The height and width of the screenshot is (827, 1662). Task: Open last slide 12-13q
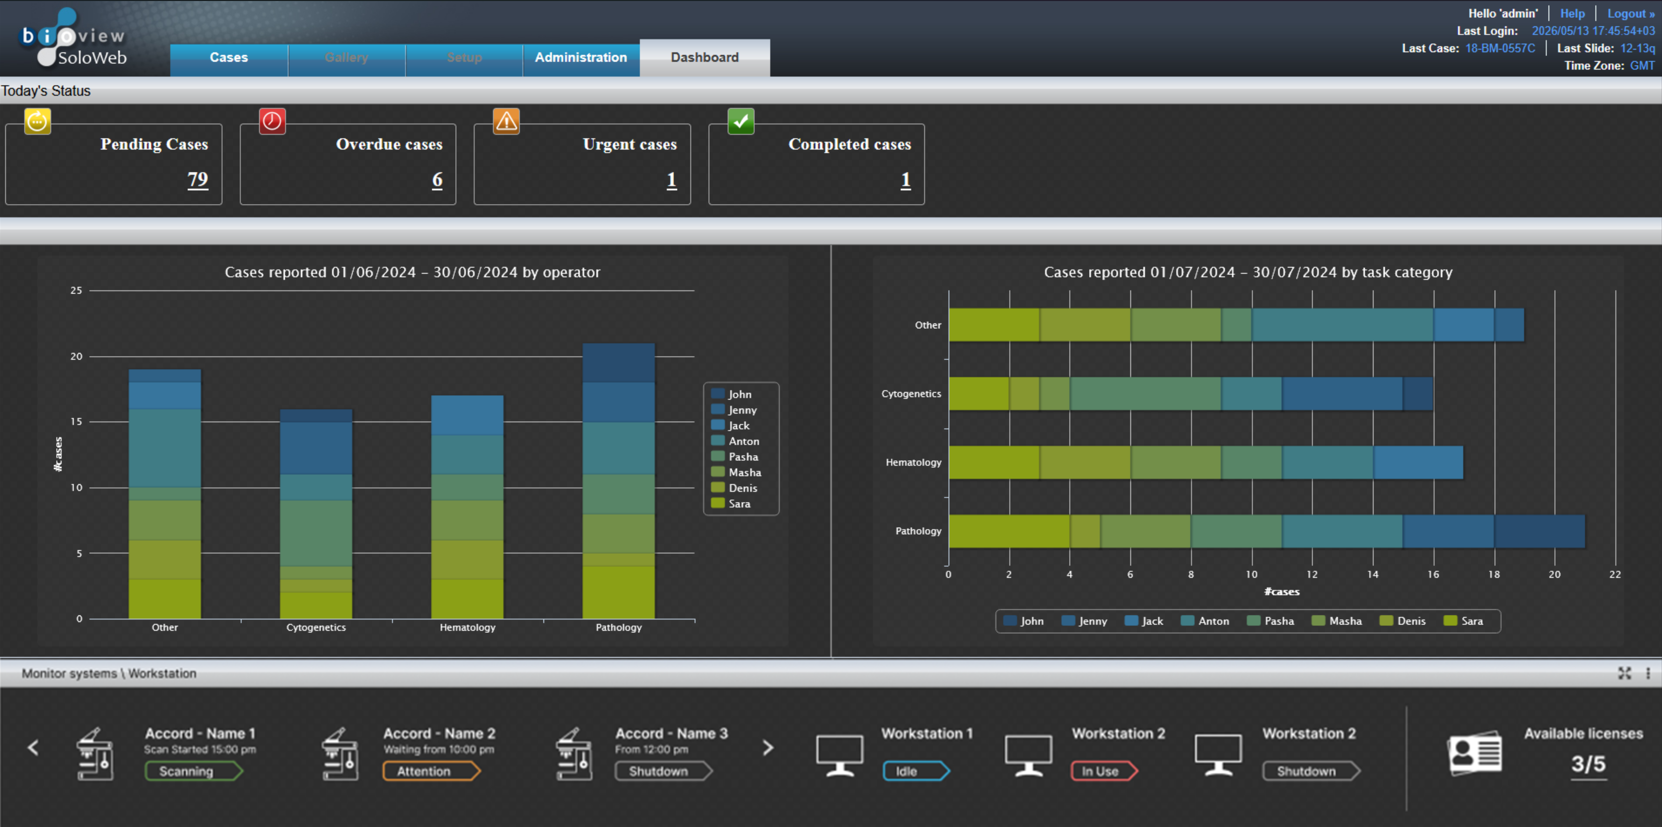1638,48
